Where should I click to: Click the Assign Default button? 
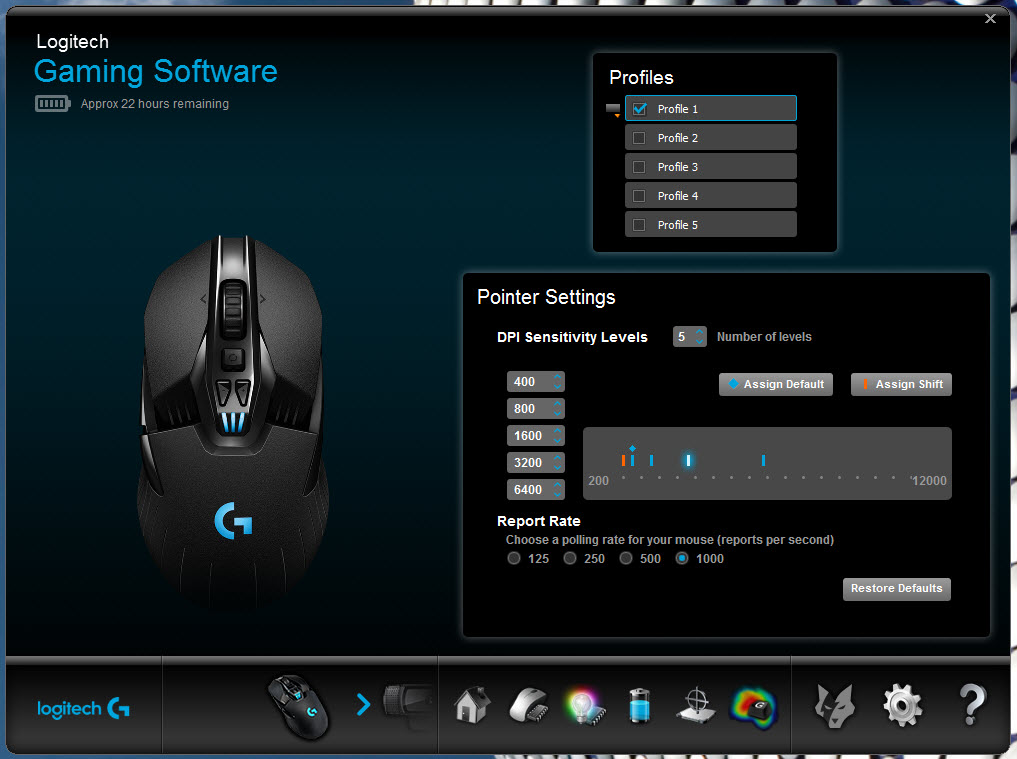tap(776, 384)
